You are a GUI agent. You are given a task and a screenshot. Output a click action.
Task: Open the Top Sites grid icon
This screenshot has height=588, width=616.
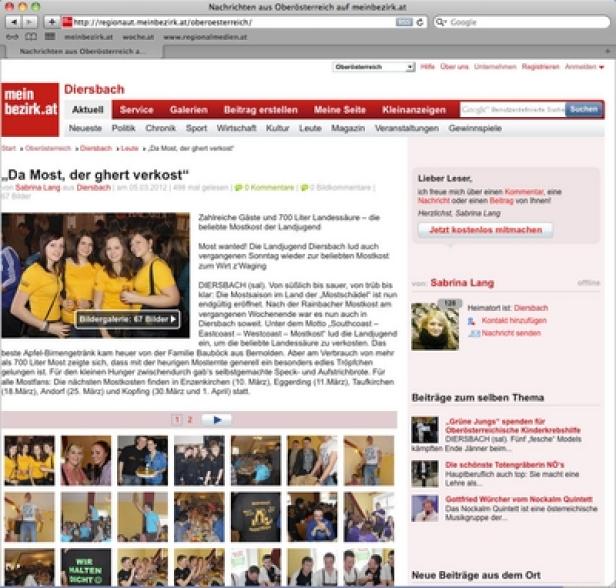(50, 37)
